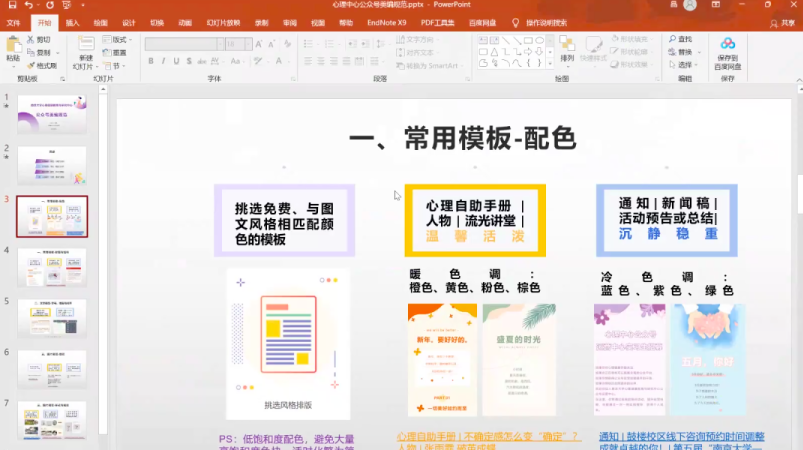803x450 pixels.
Task: Select the text box shape in shapes gallery
Action: 483,40
